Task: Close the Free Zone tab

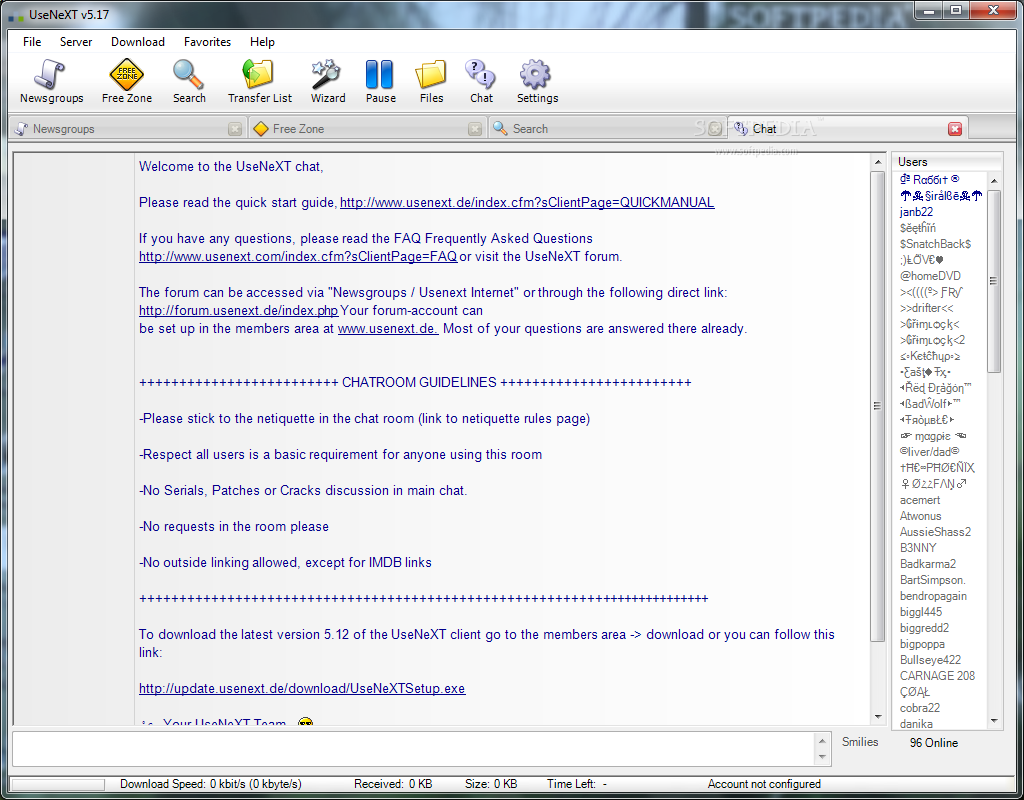Action: 475,129
